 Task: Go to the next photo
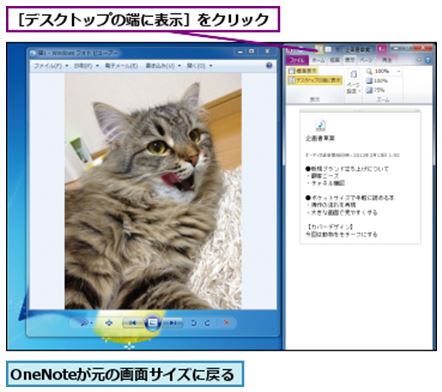[173, 323]
